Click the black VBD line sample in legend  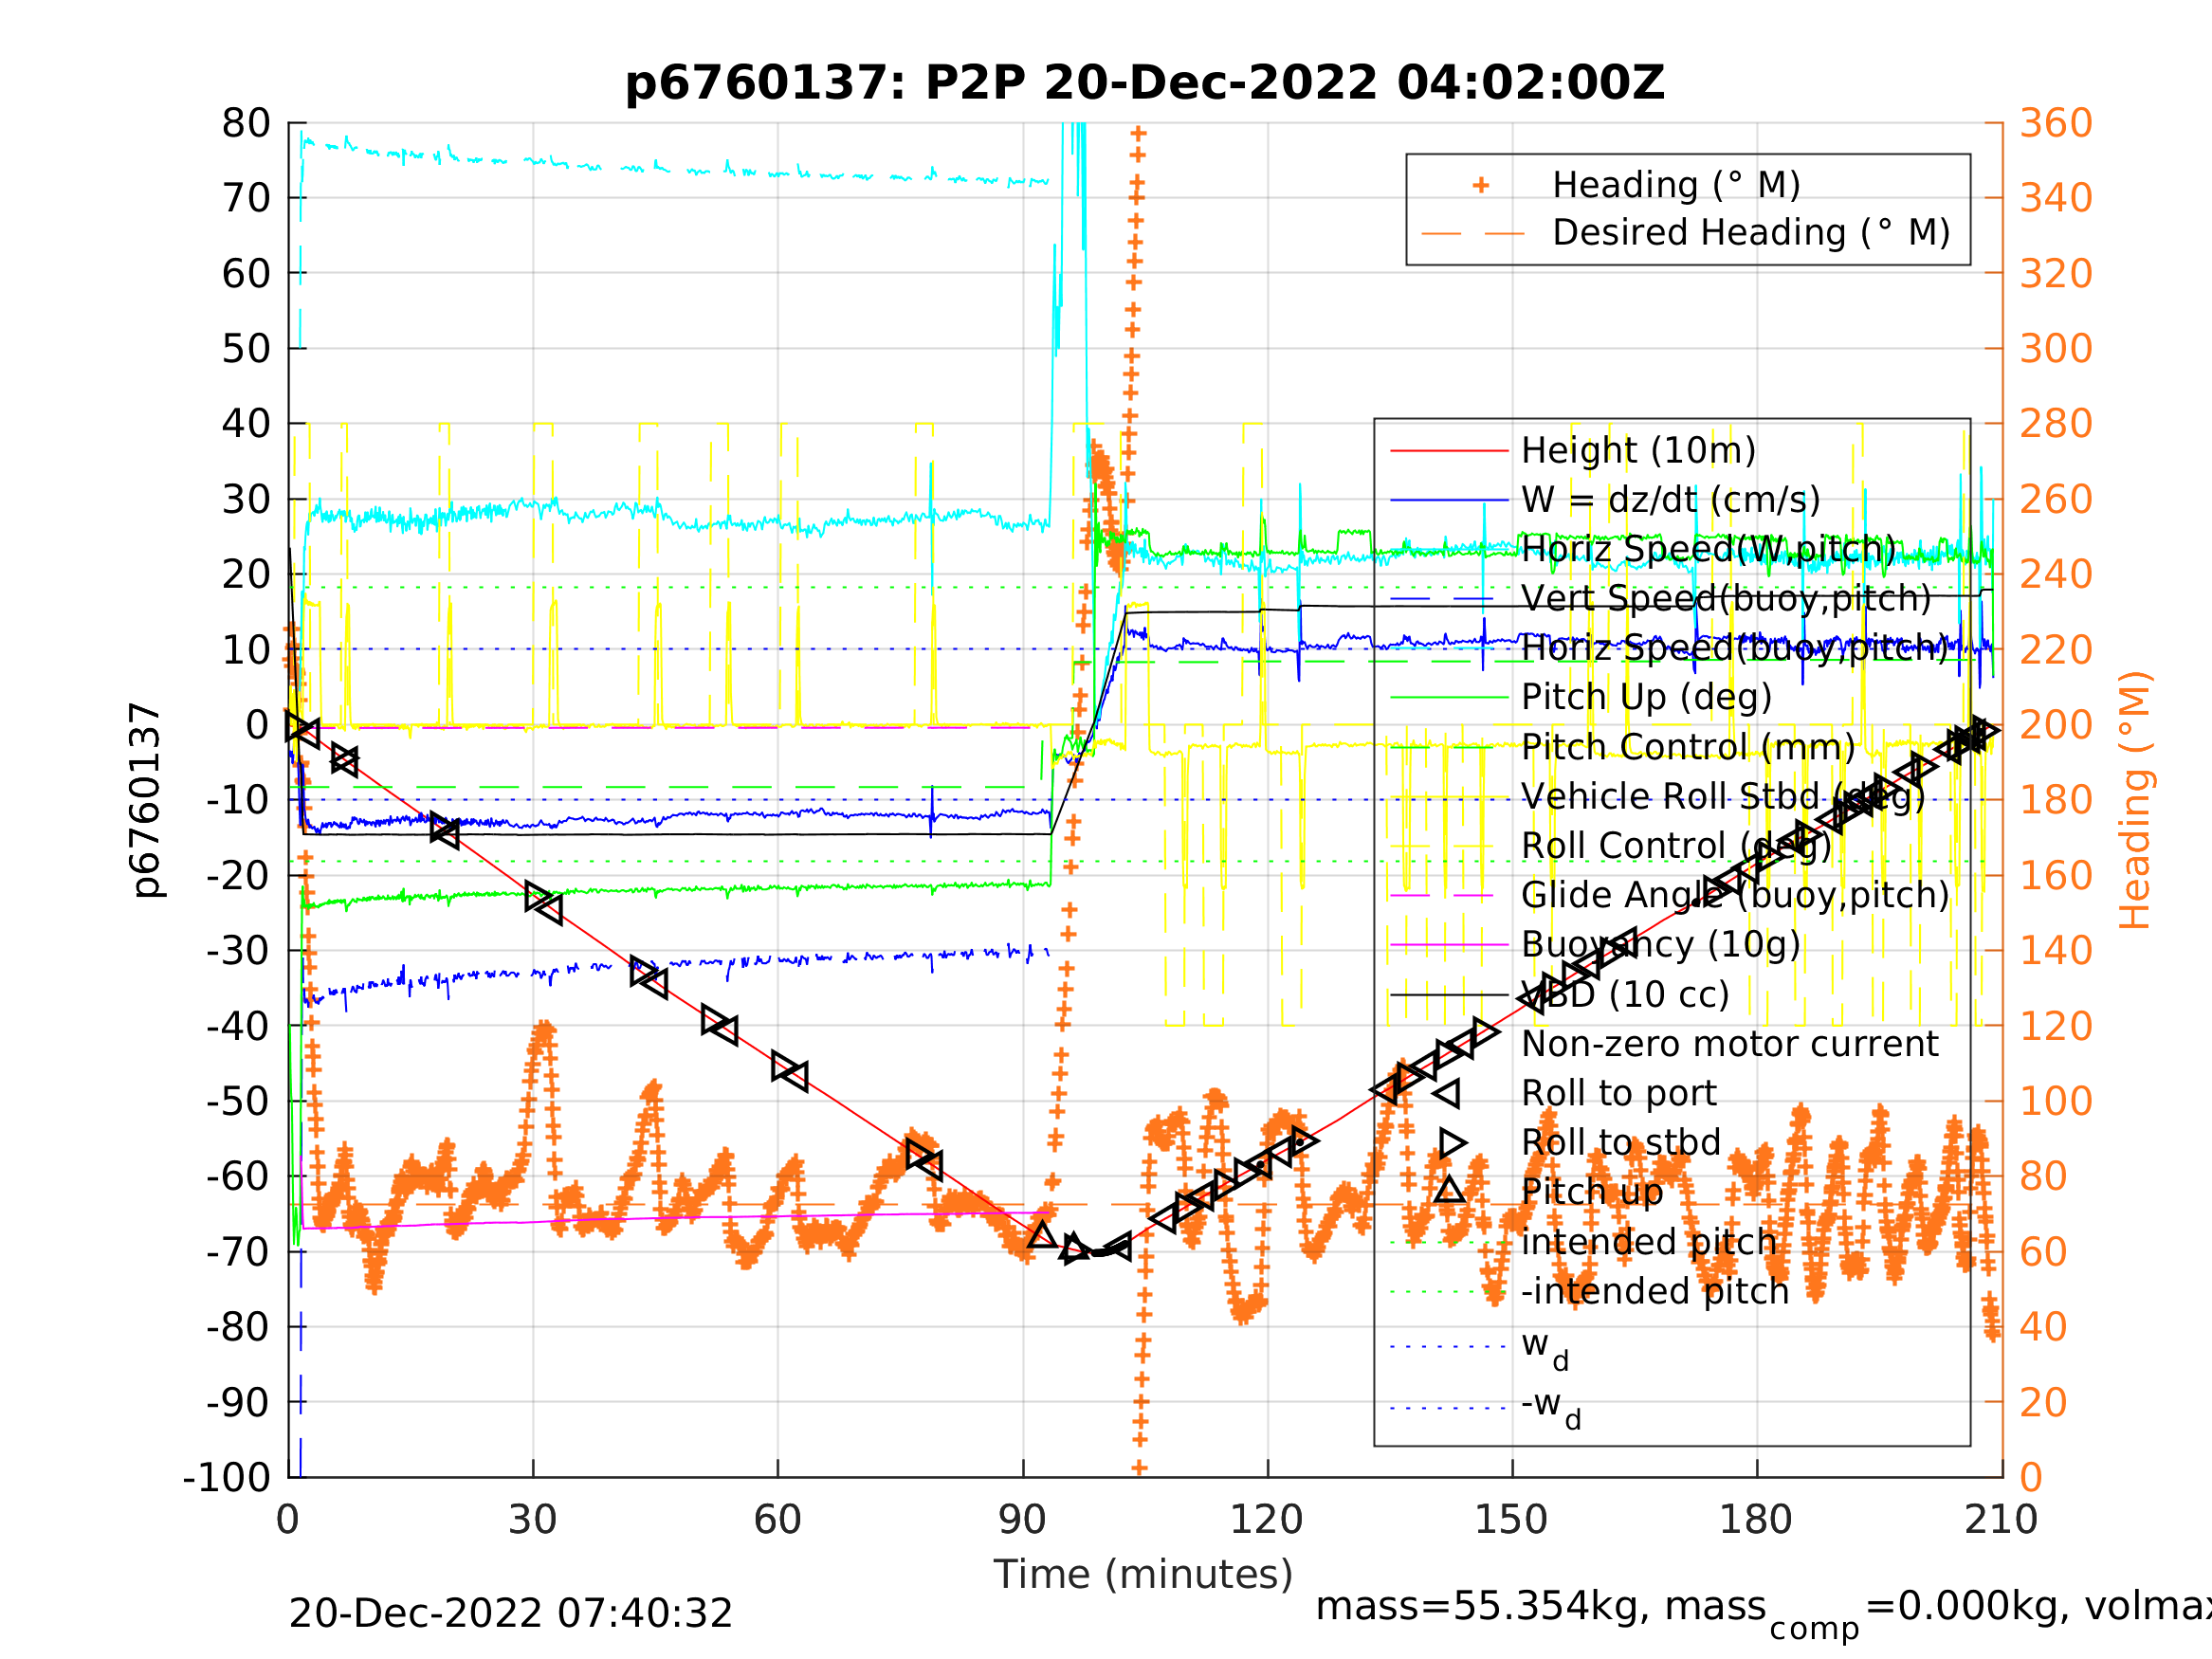(1449, 995)
